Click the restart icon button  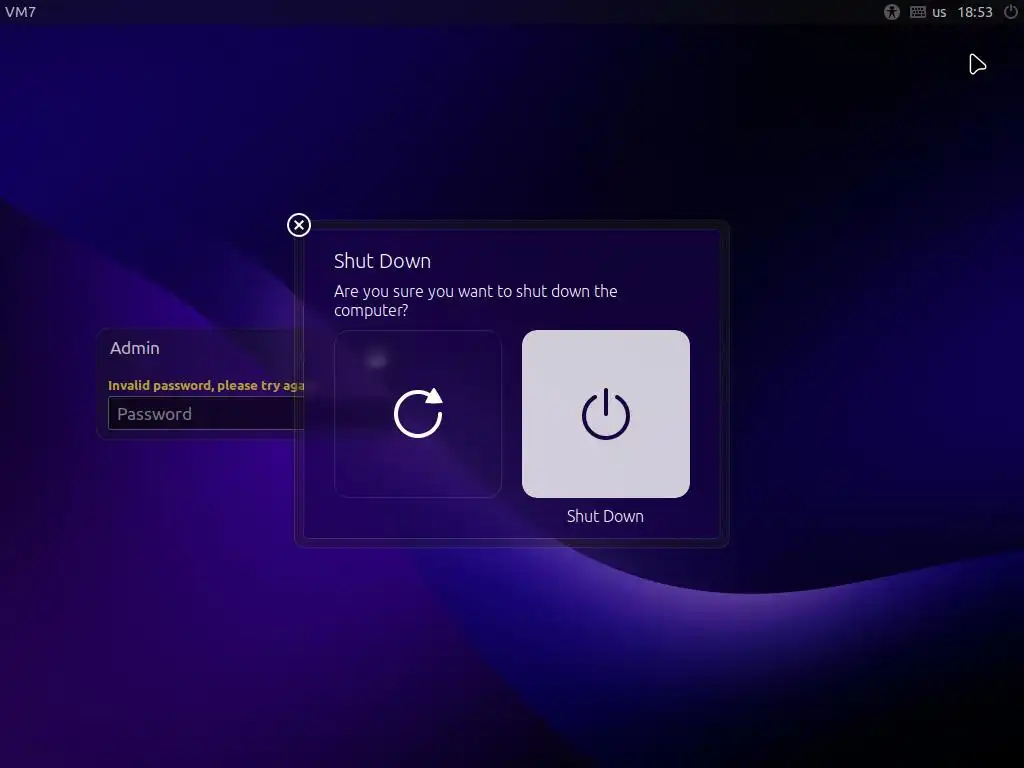tap(418, 413)
